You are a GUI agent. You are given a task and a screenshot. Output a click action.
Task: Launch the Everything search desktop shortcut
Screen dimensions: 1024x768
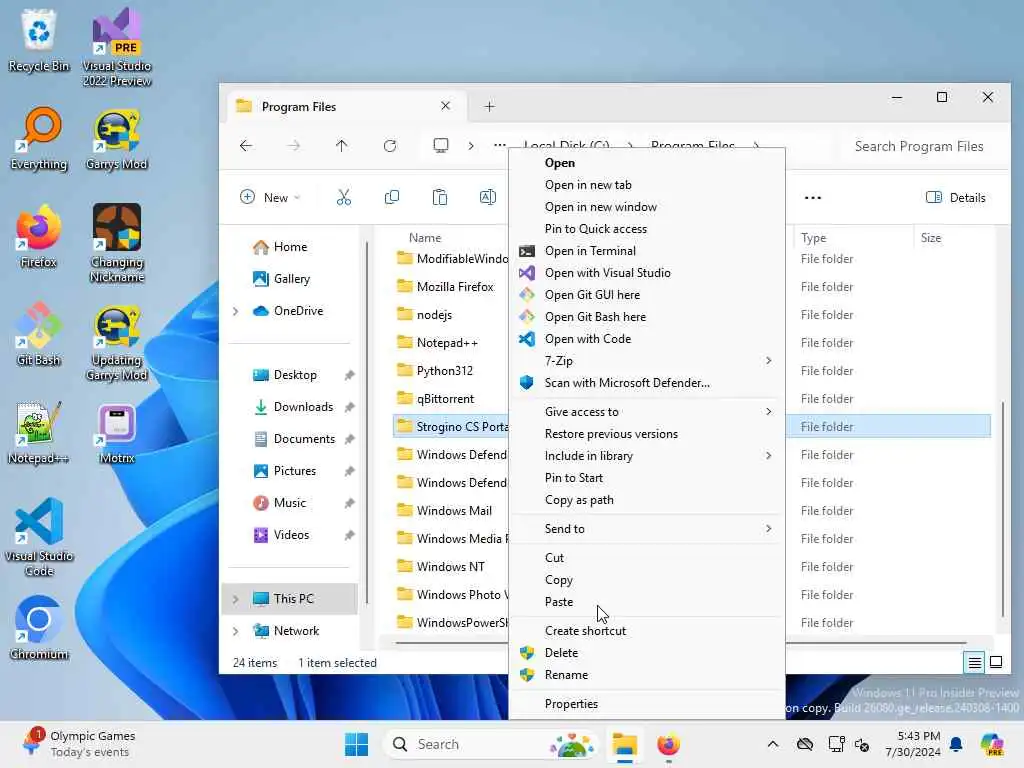tap(39, 139)
